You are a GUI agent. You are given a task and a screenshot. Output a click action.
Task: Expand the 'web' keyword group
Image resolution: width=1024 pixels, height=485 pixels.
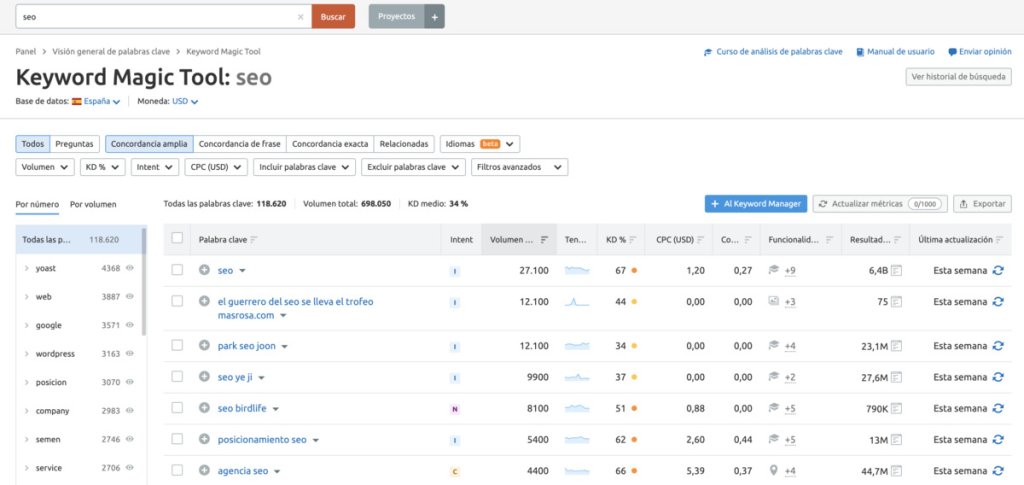coord(26,296)
